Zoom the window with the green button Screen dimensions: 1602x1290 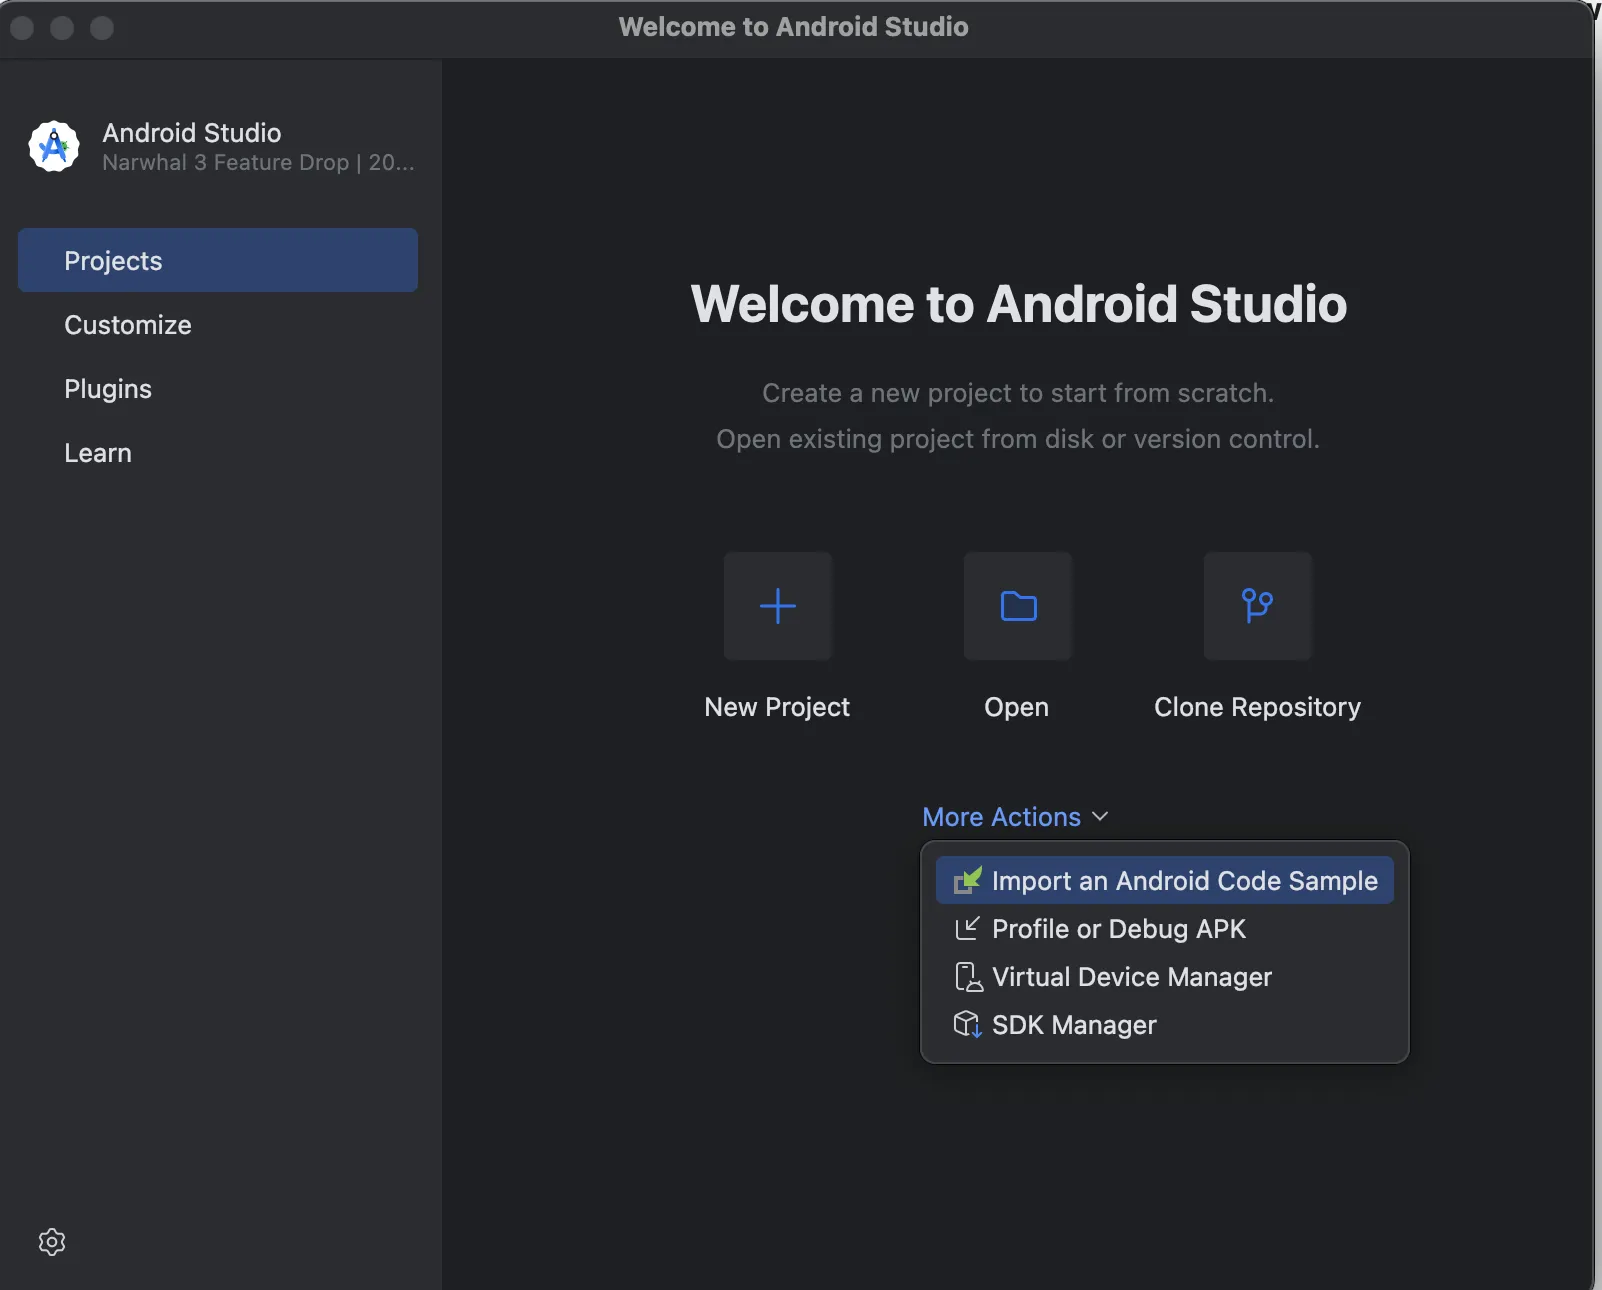click(102, 27)
